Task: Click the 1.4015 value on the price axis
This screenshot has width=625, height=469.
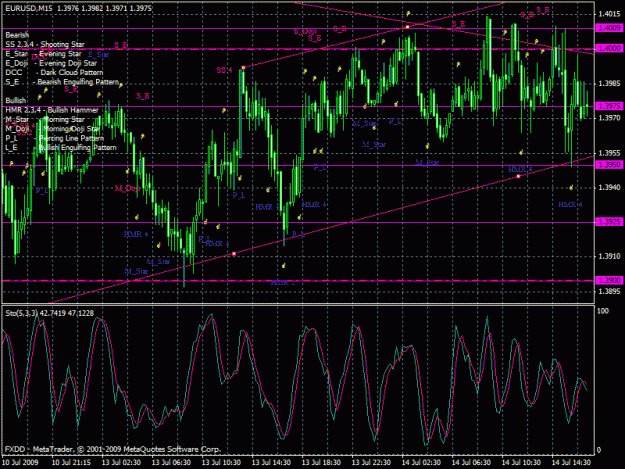Action: (x=609, y=14)
